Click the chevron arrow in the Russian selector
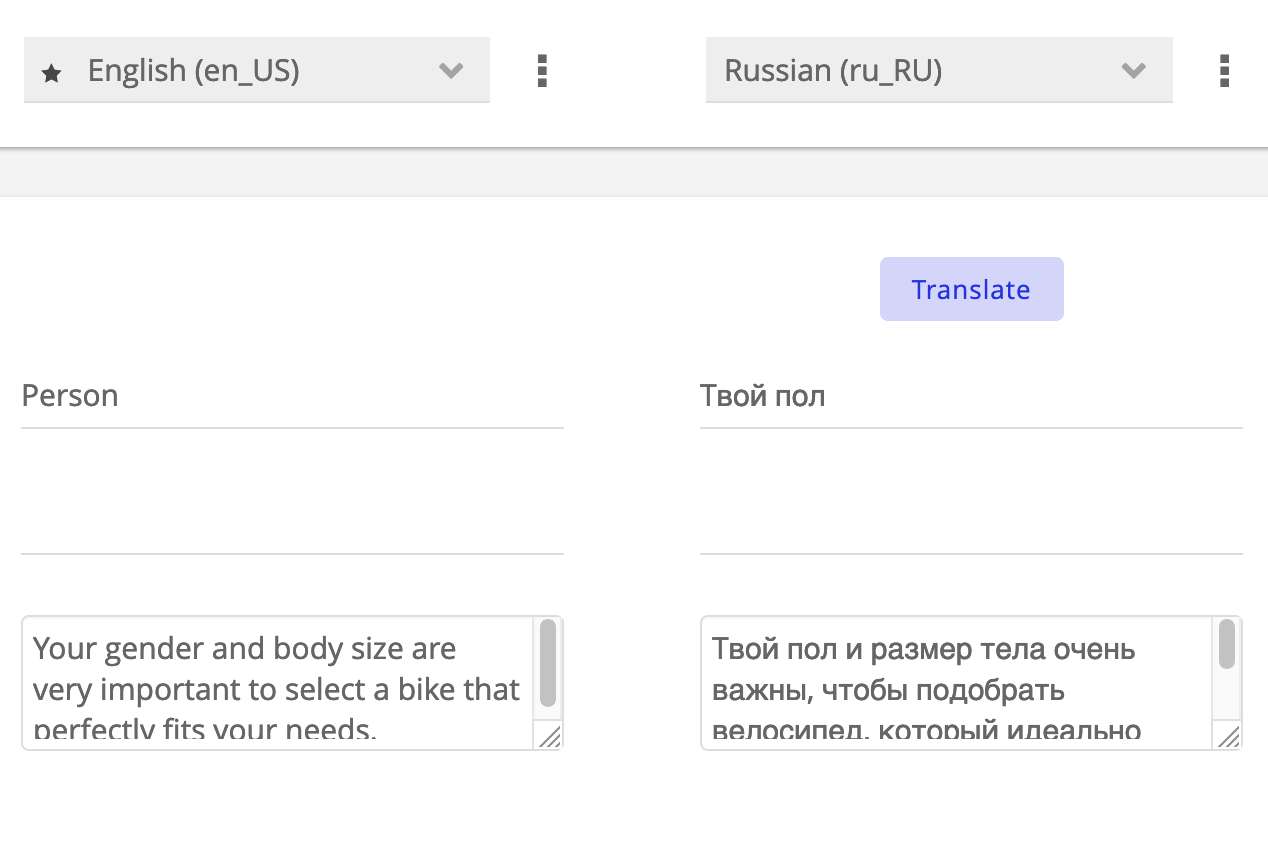This screenshot has height=866, width=1268. pos(1133,71)
